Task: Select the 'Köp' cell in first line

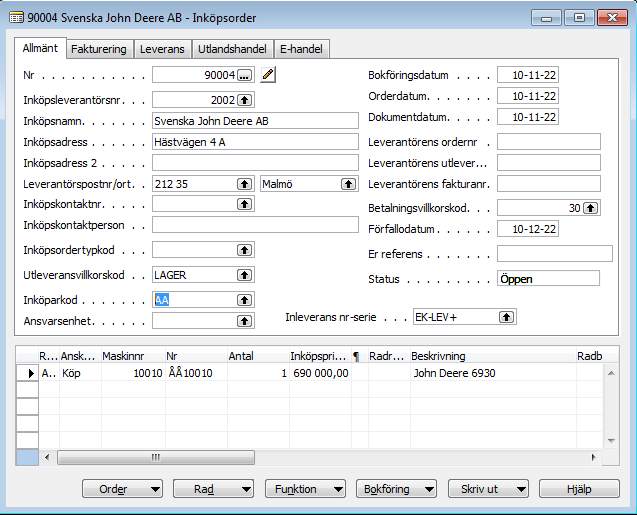Action: (80, 373)
